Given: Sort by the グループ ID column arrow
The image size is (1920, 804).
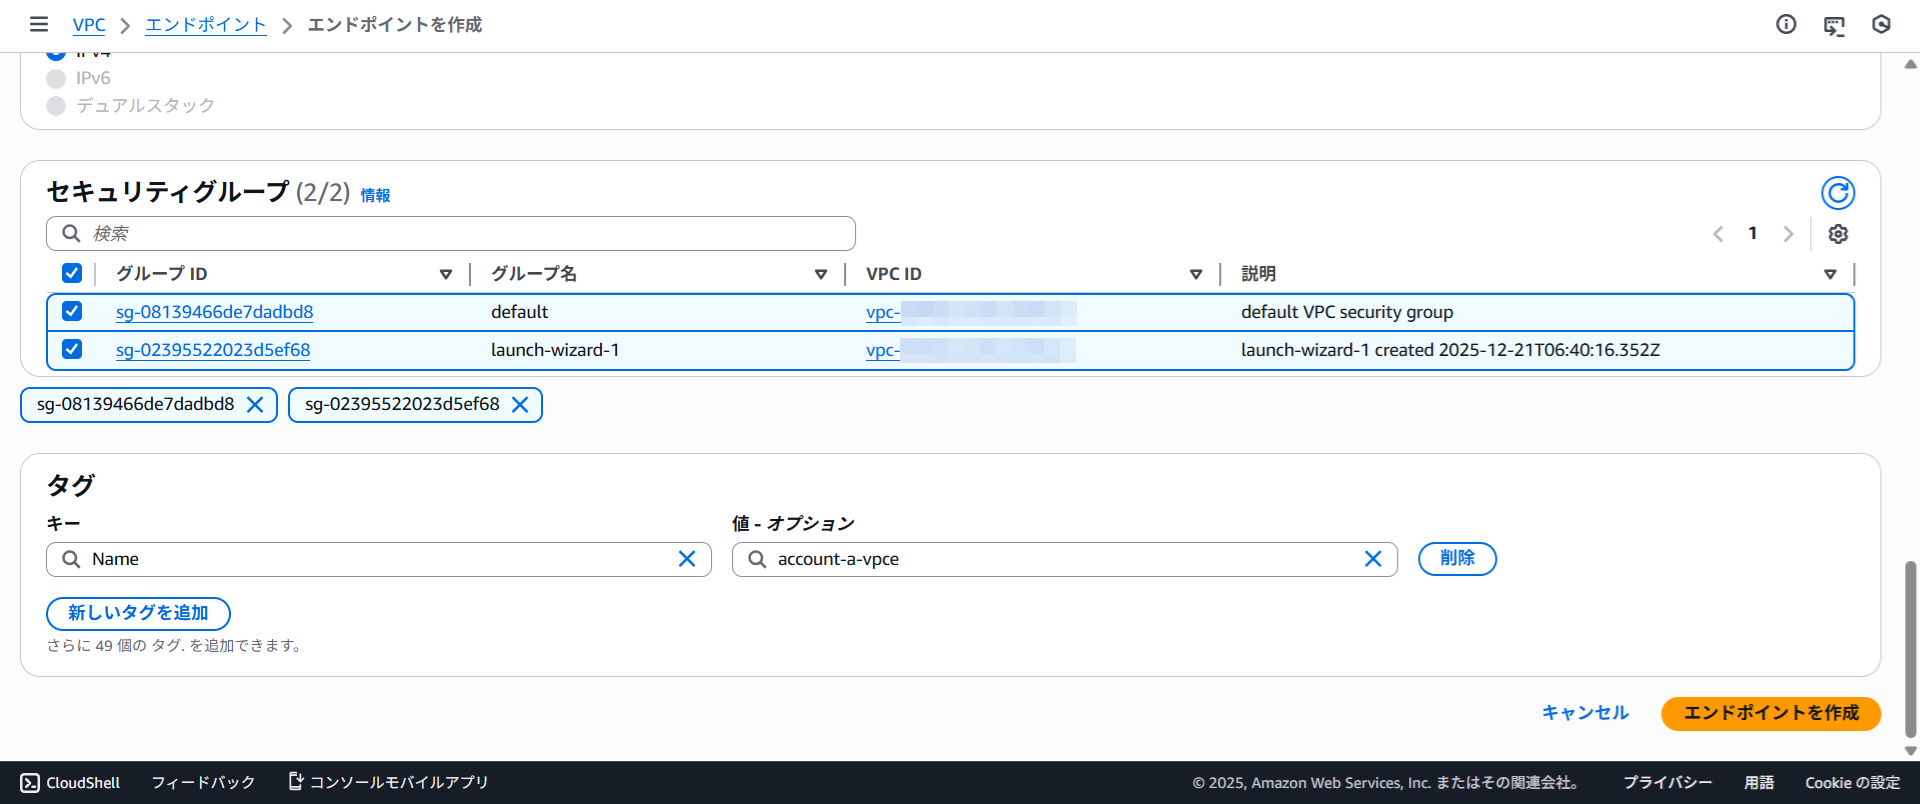Looking at the screenshot, I should (x=446, y=274).
